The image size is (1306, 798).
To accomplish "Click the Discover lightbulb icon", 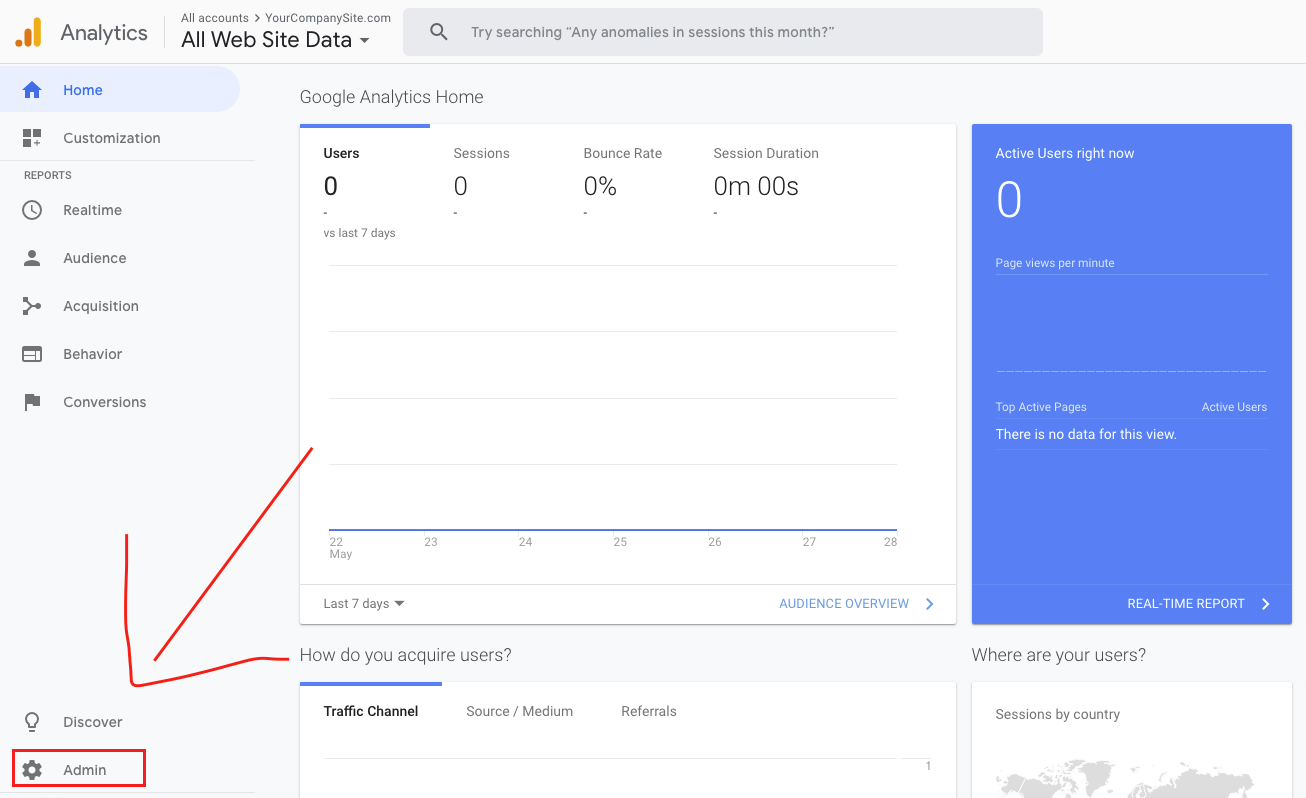I will (32, 722).
